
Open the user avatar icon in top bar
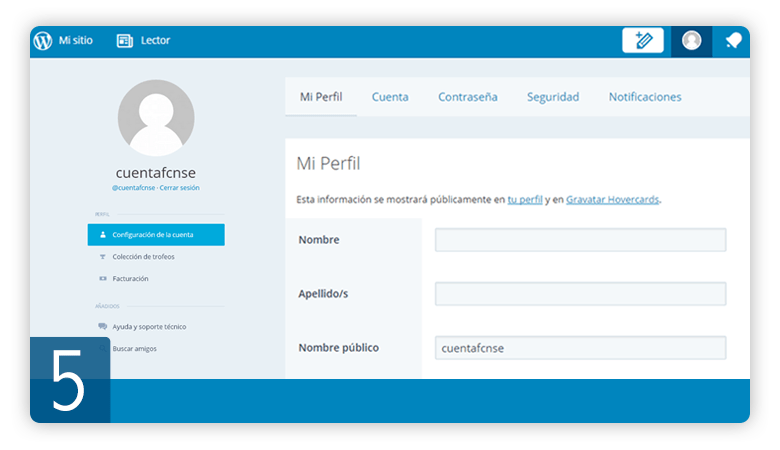691,40
